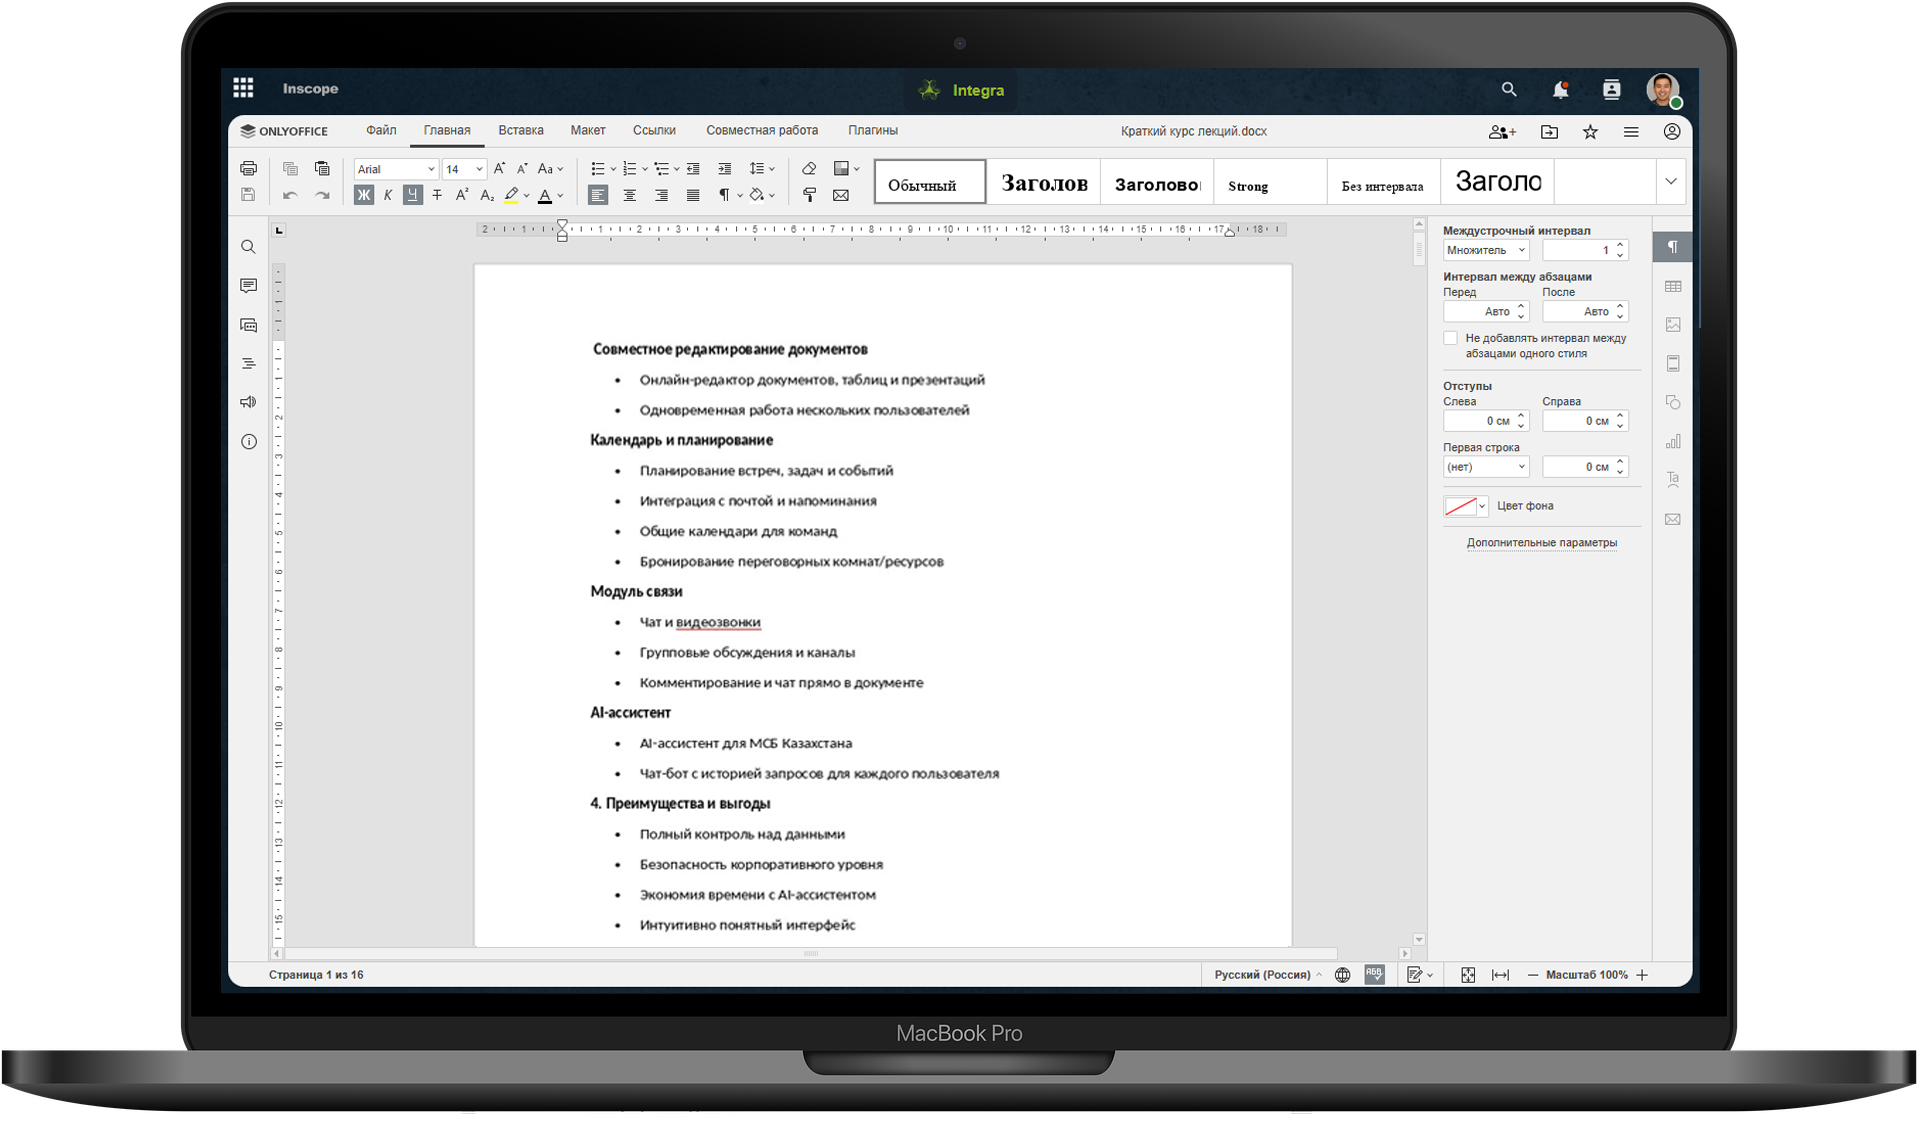Click the table settings icon in right sidebar
Viewport: 1920px width, 1140px height.
click(1673, 287)
